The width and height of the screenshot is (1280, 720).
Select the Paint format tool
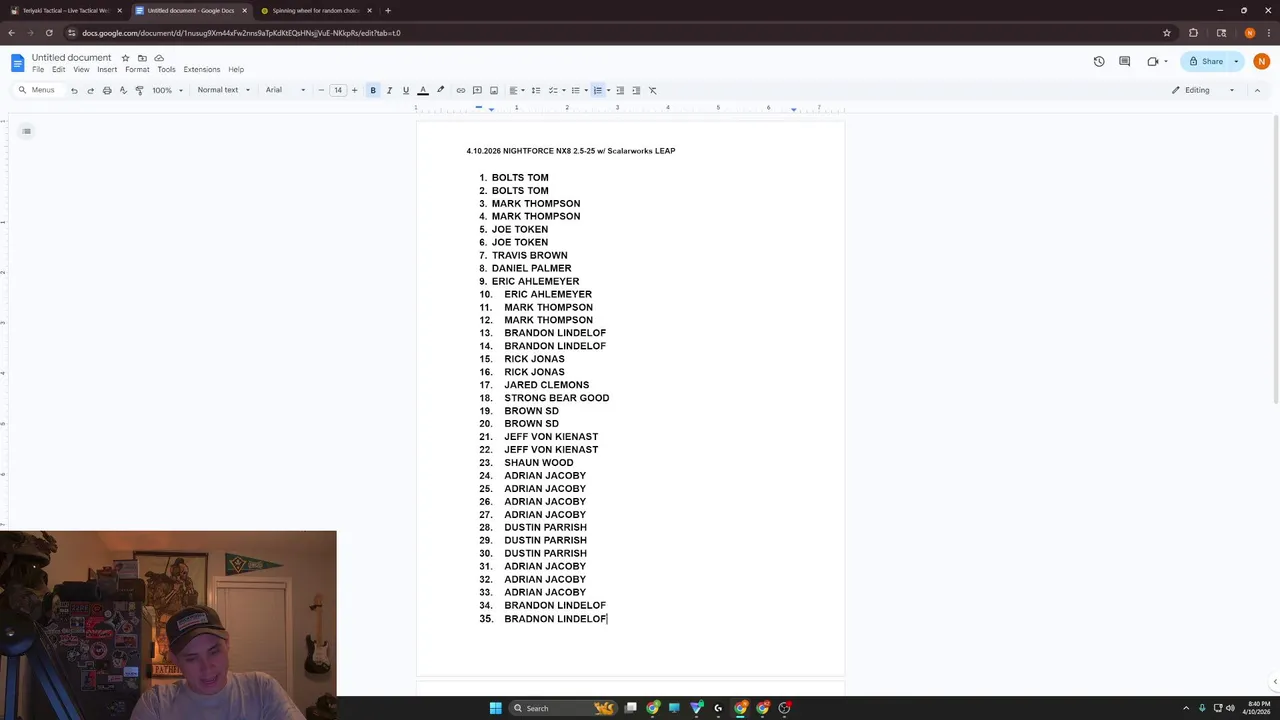(139, 90)
